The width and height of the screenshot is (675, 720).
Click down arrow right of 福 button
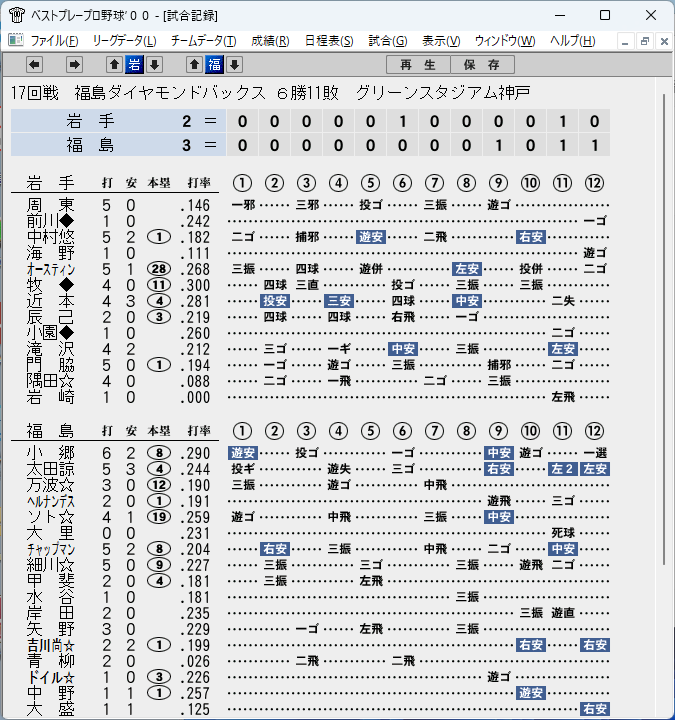pyautogui.click(x=234, y=65)
